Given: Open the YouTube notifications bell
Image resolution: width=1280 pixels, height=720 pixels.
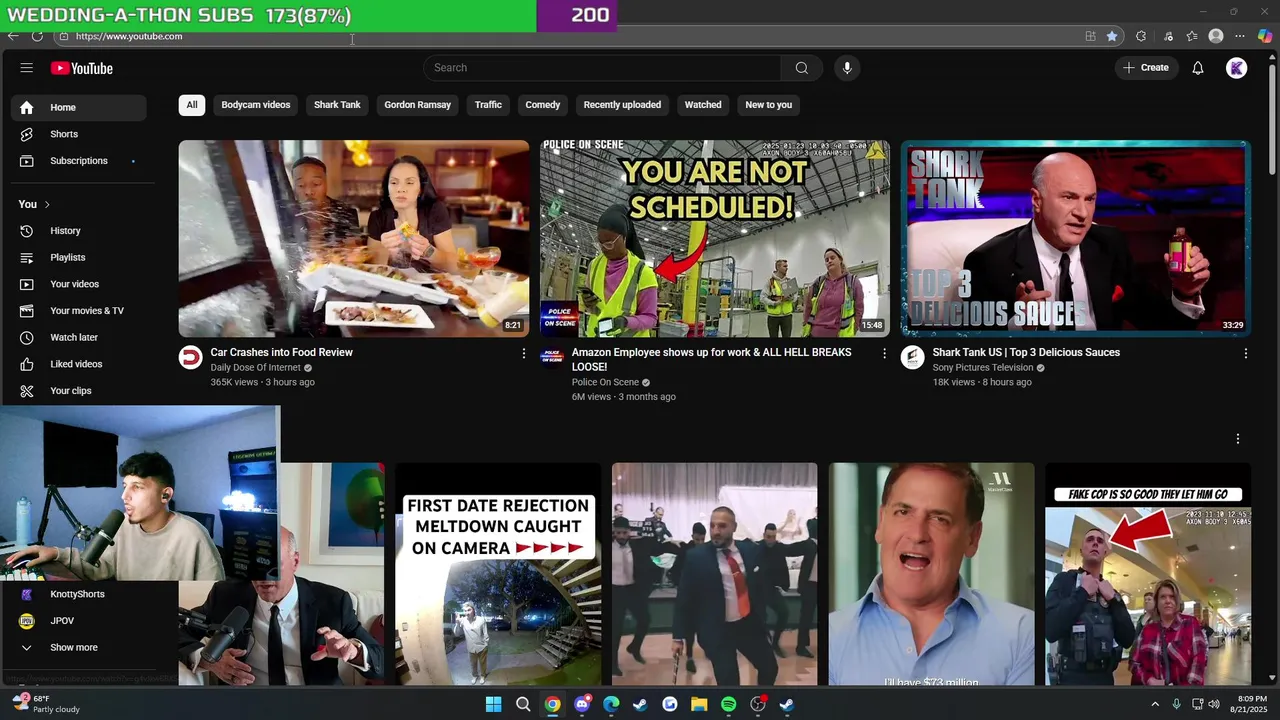Looking at the screenshot, I should point(1198,68).
